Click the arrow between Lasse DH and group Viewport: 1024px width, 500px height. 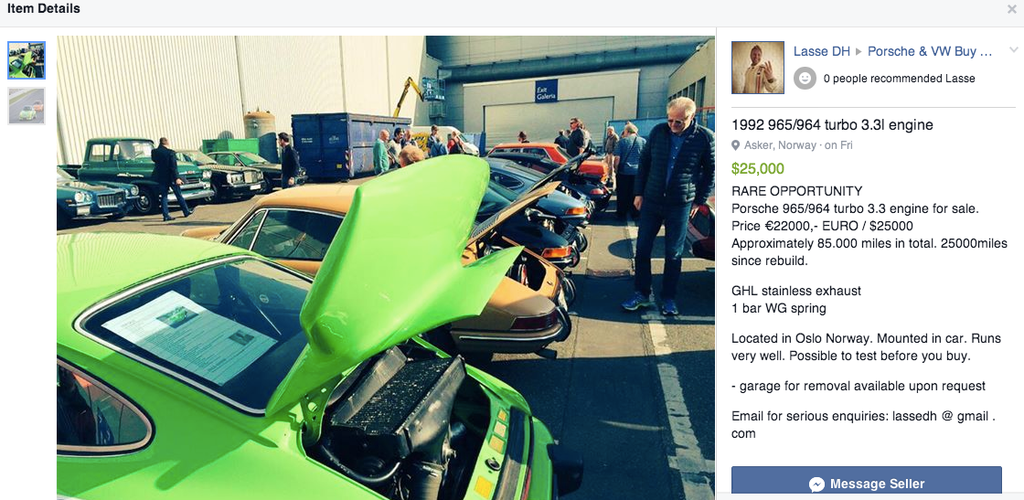click(x=859, y=52)
